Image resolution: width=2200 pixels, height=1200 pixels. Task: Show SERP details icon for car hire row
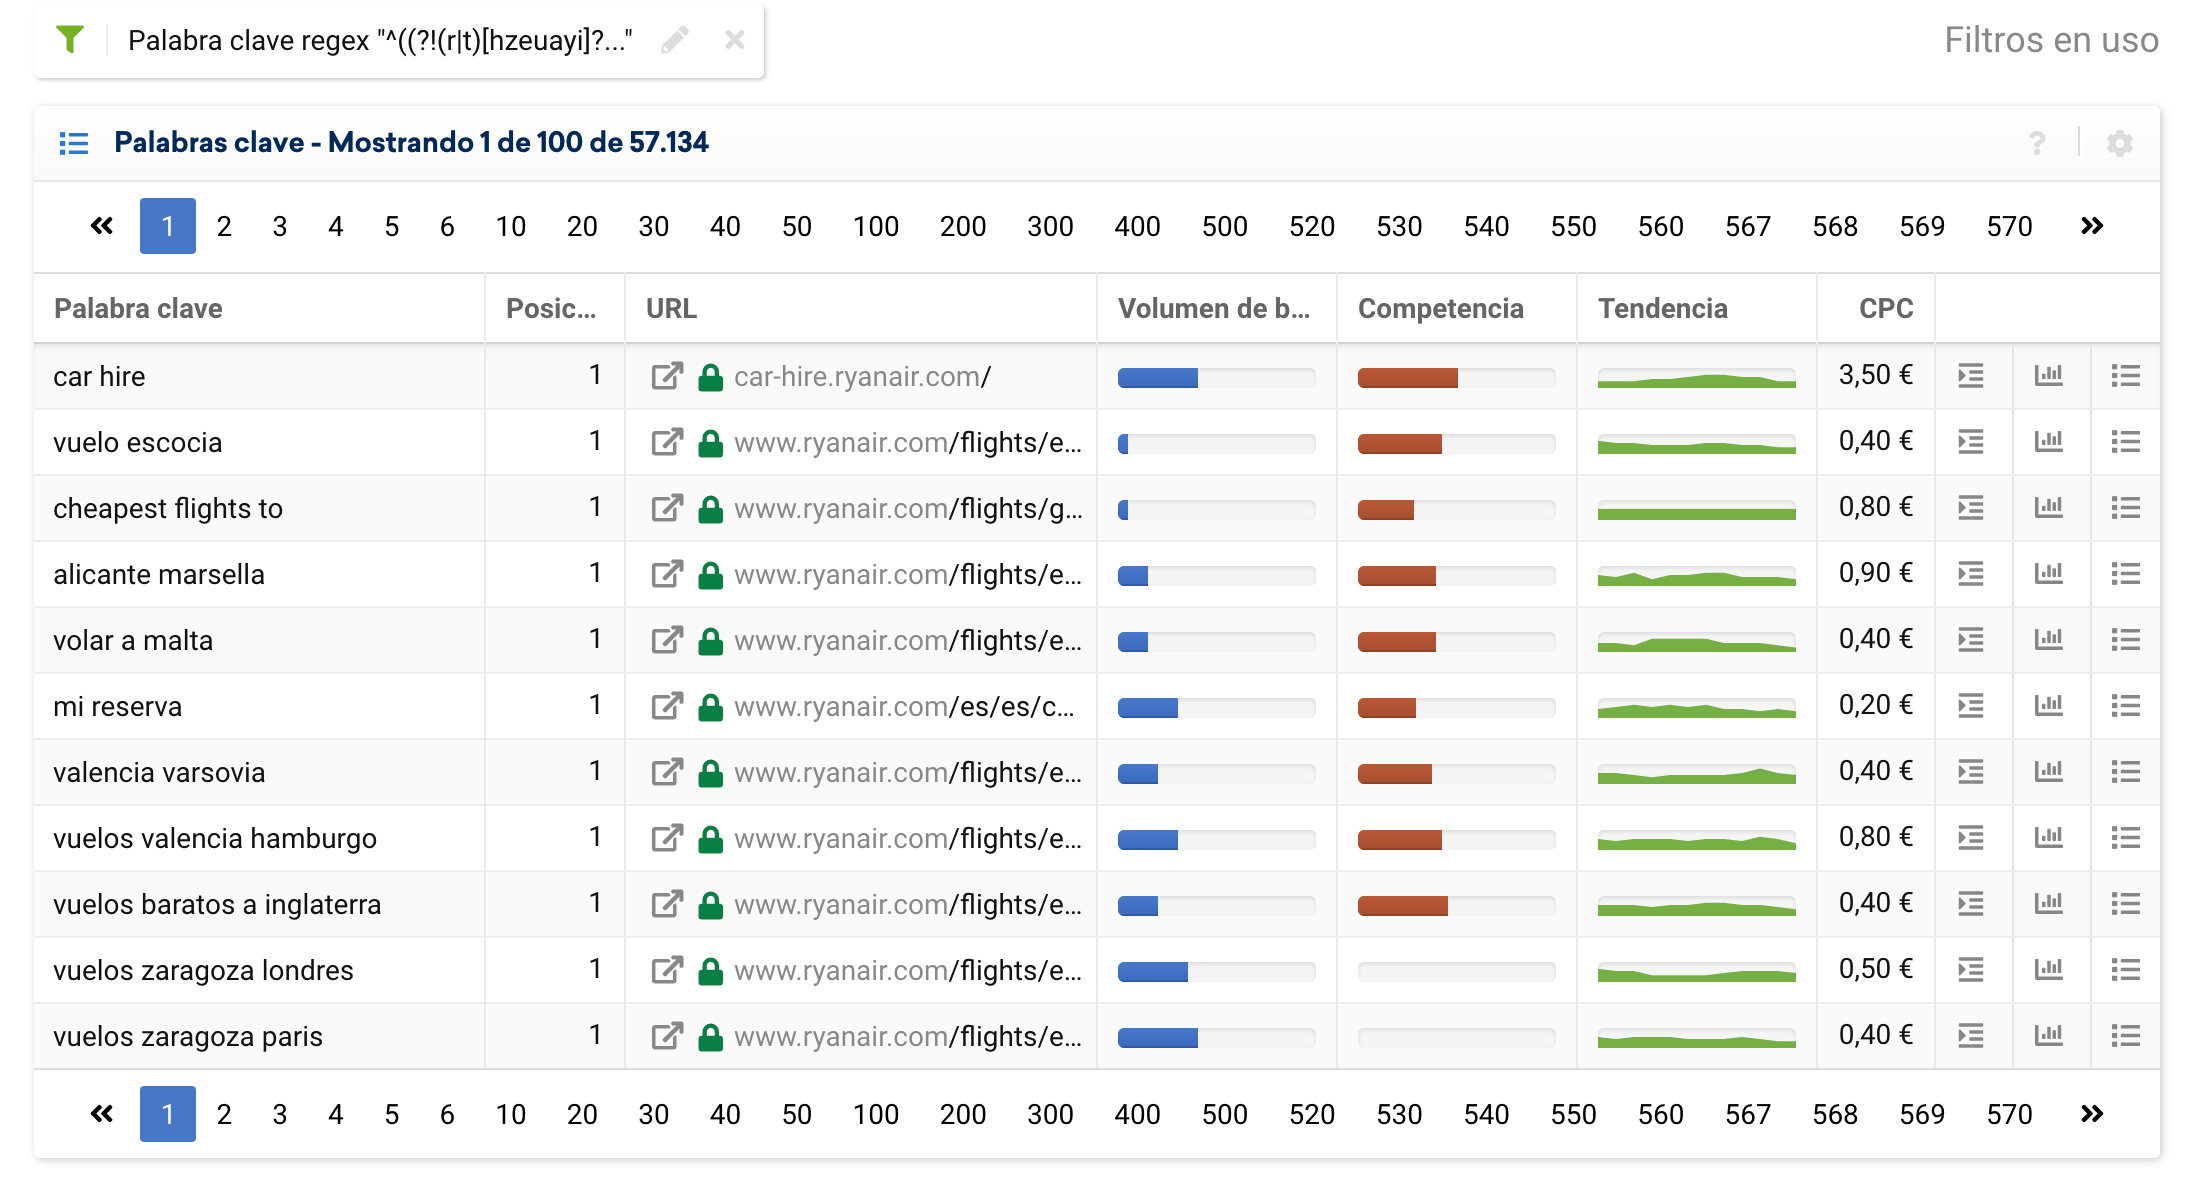pyautogui.click(x=1971, y=376)
